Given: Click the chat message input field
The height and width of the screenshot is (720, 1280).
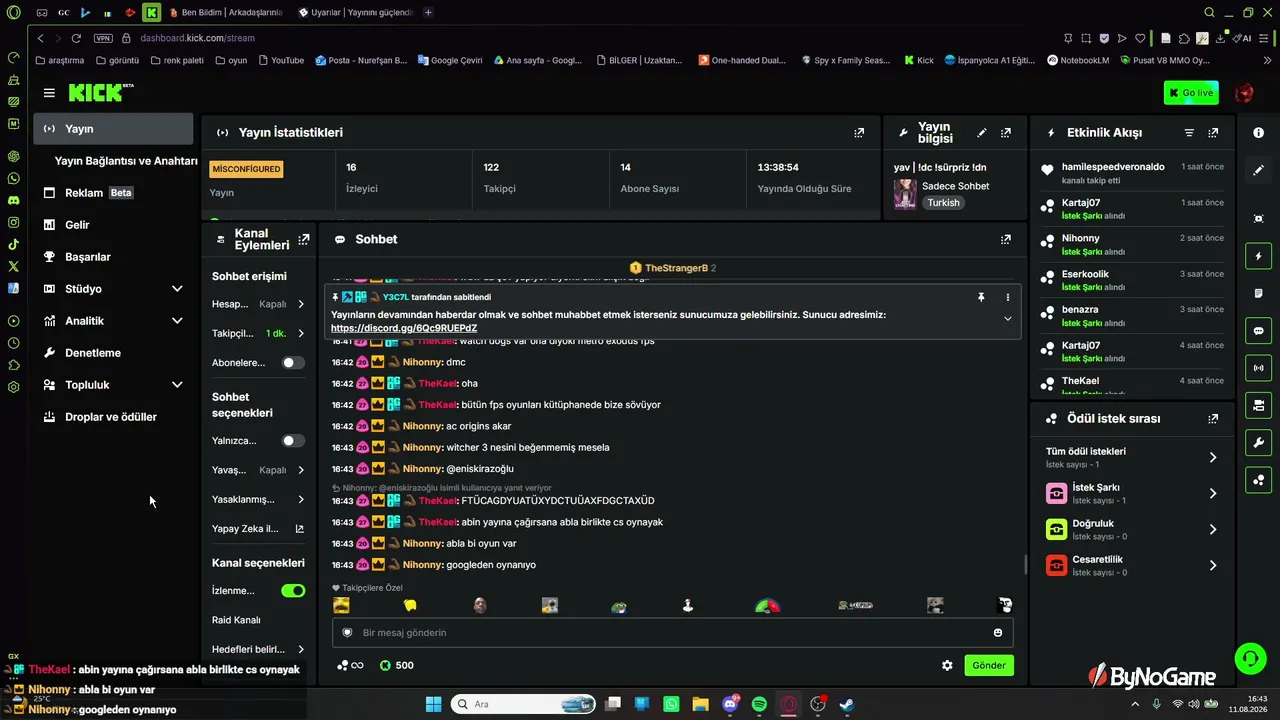Looking at the screenshot, I should click(x=673, y=632).
